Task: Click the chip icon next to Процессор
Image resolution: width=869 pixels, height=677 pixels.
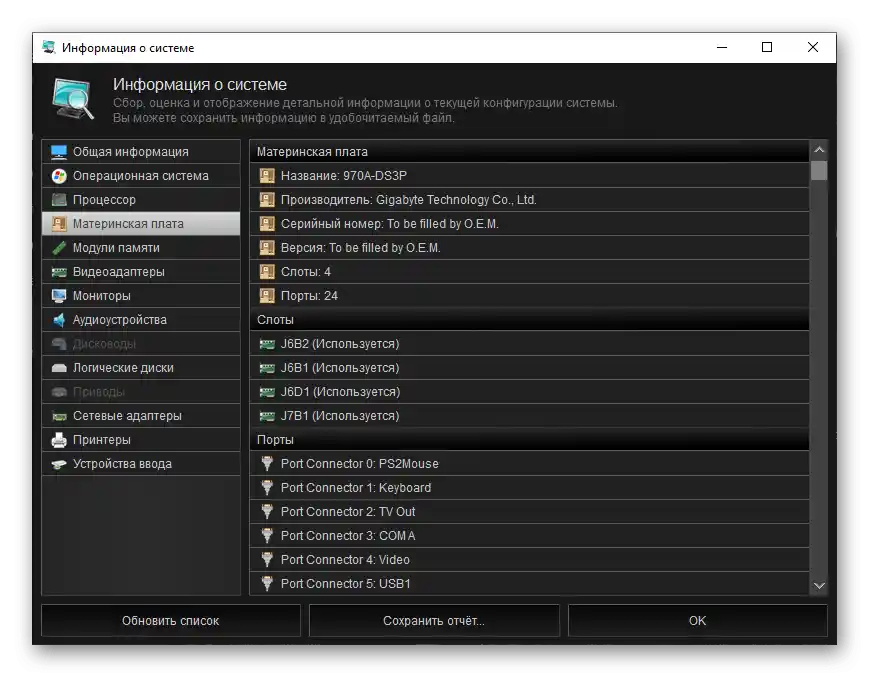Action: 59,199
